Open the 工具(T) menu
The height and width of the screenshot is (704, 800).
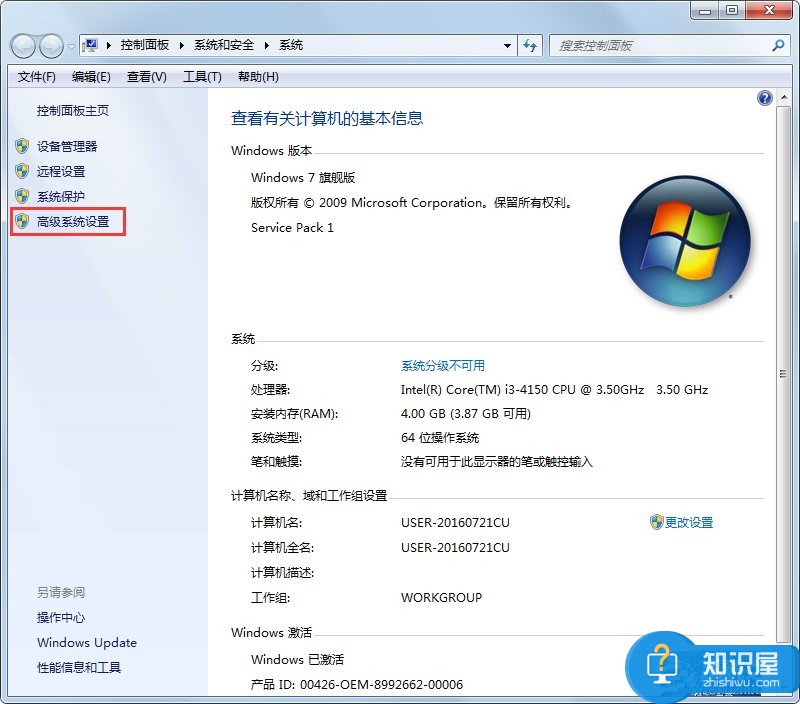202,76
